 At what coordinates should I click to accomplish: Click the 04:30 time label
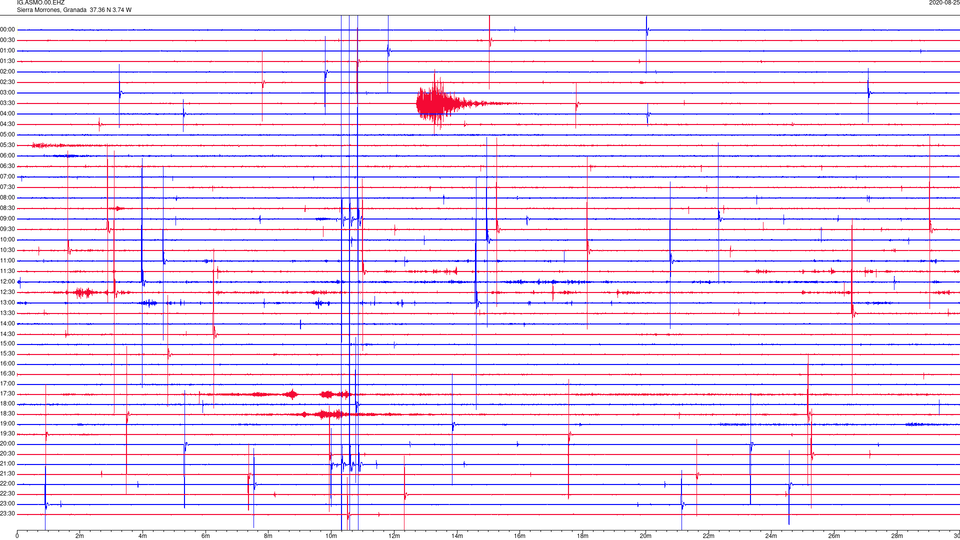click(x=8, y=124)
